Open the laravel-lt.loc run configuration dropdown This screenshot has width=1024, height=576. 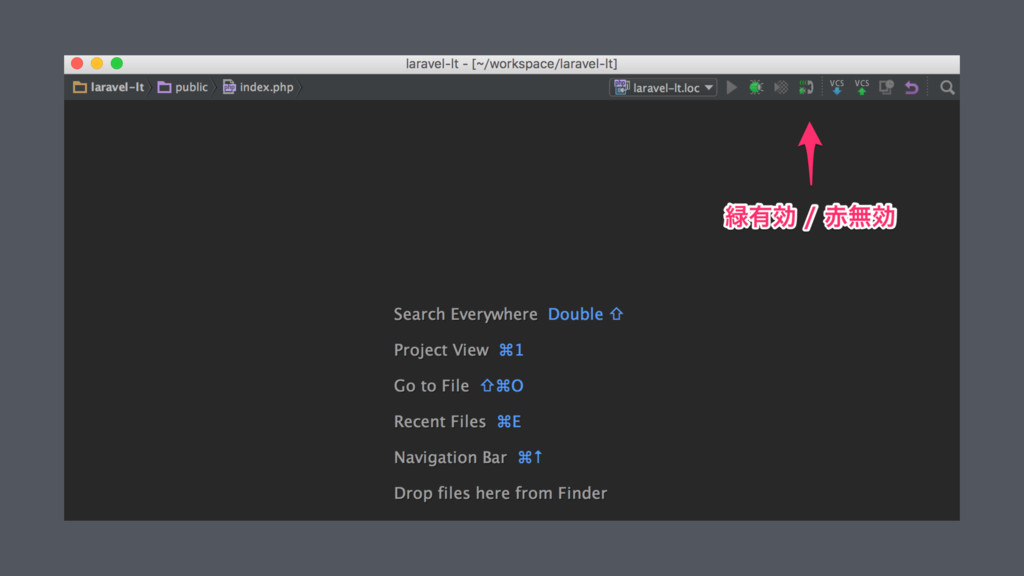coord(663,88)
